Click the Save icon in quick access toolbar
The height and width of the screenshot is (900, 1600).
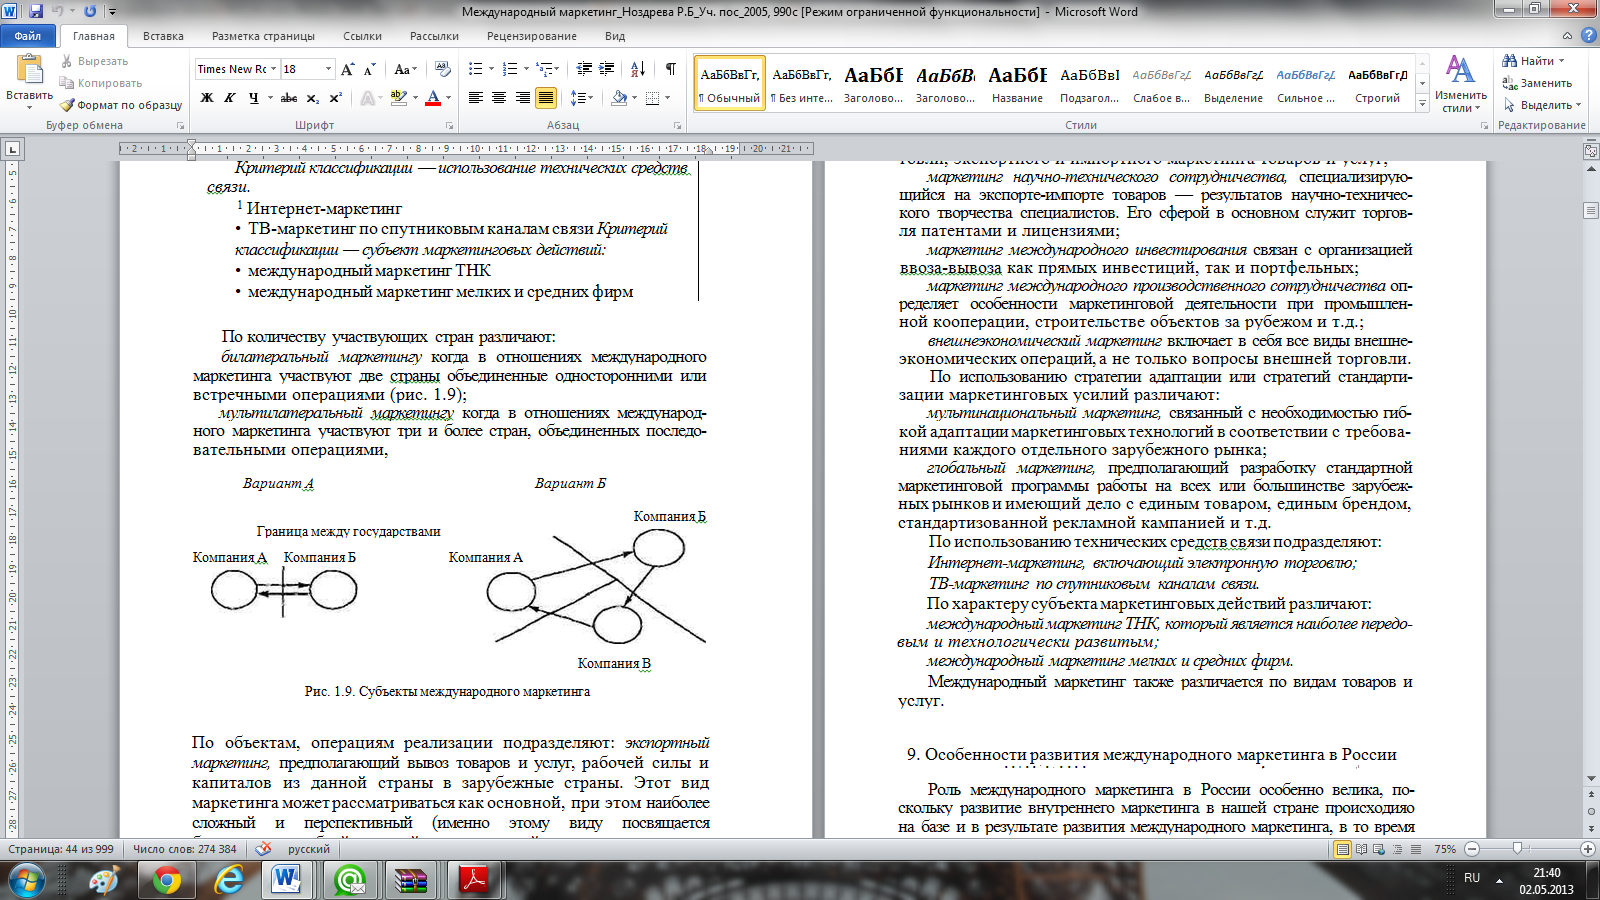[36, 11]
